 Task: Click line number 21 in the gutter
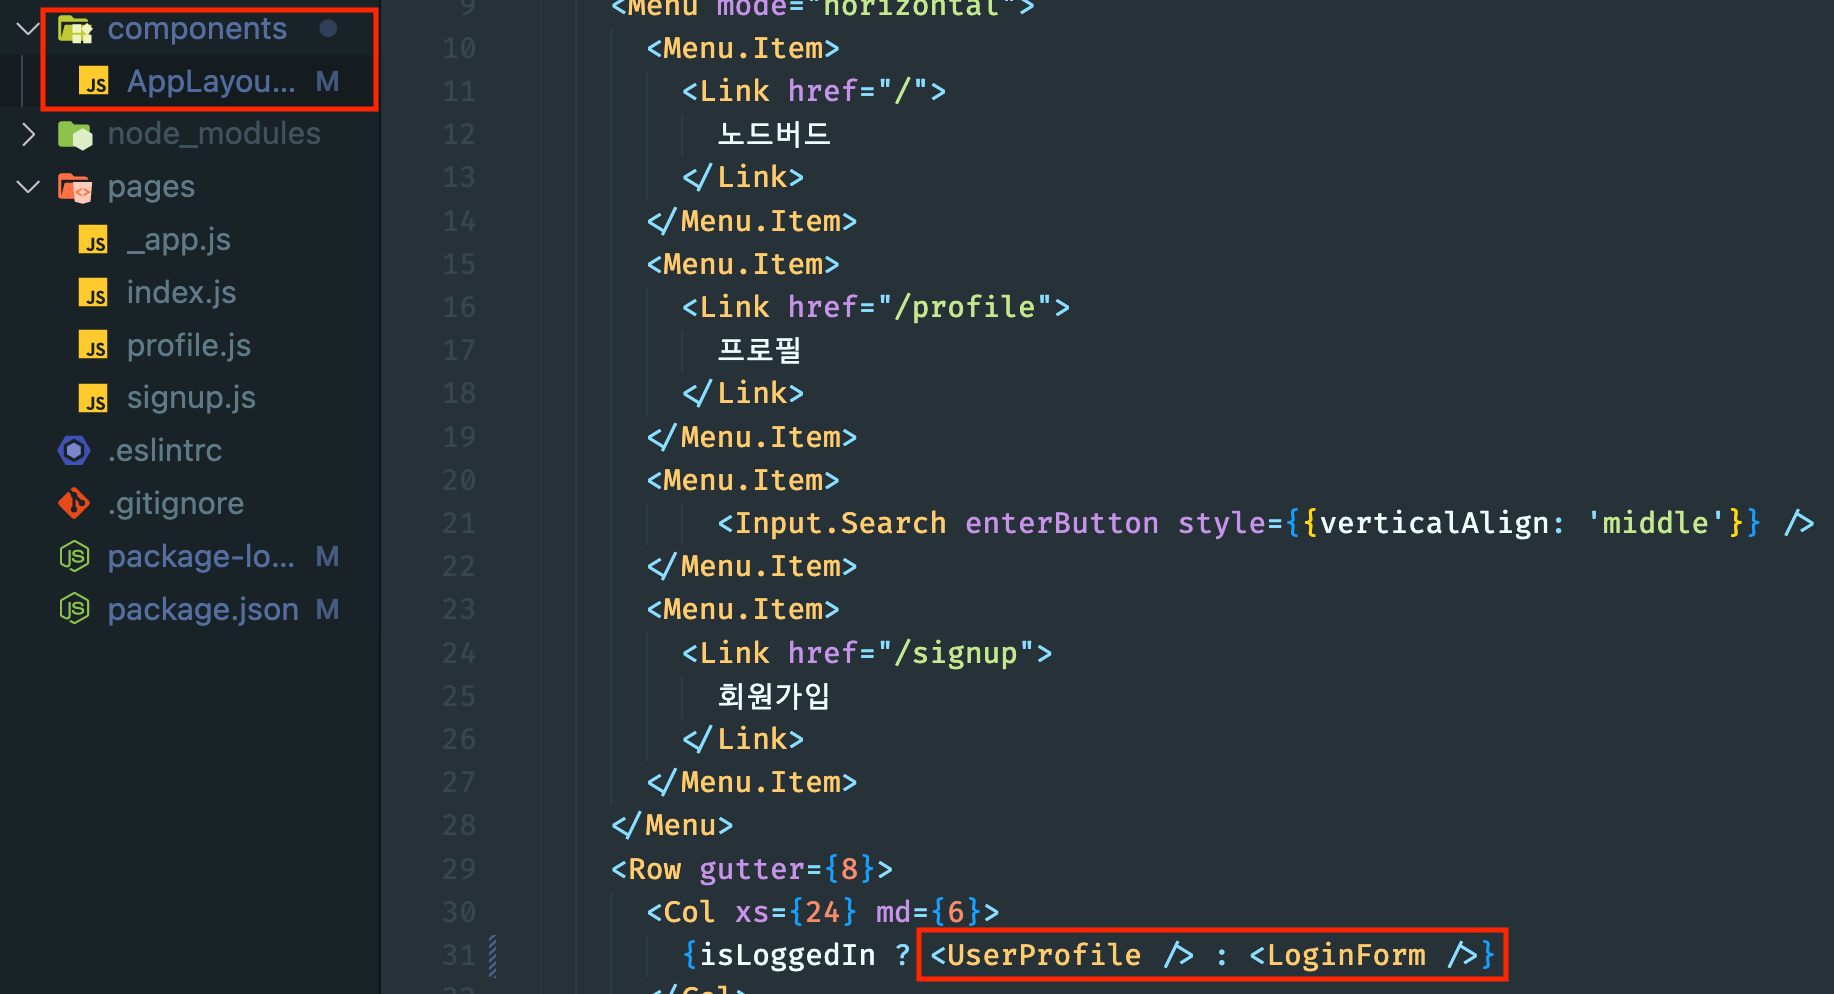(459, 524)
